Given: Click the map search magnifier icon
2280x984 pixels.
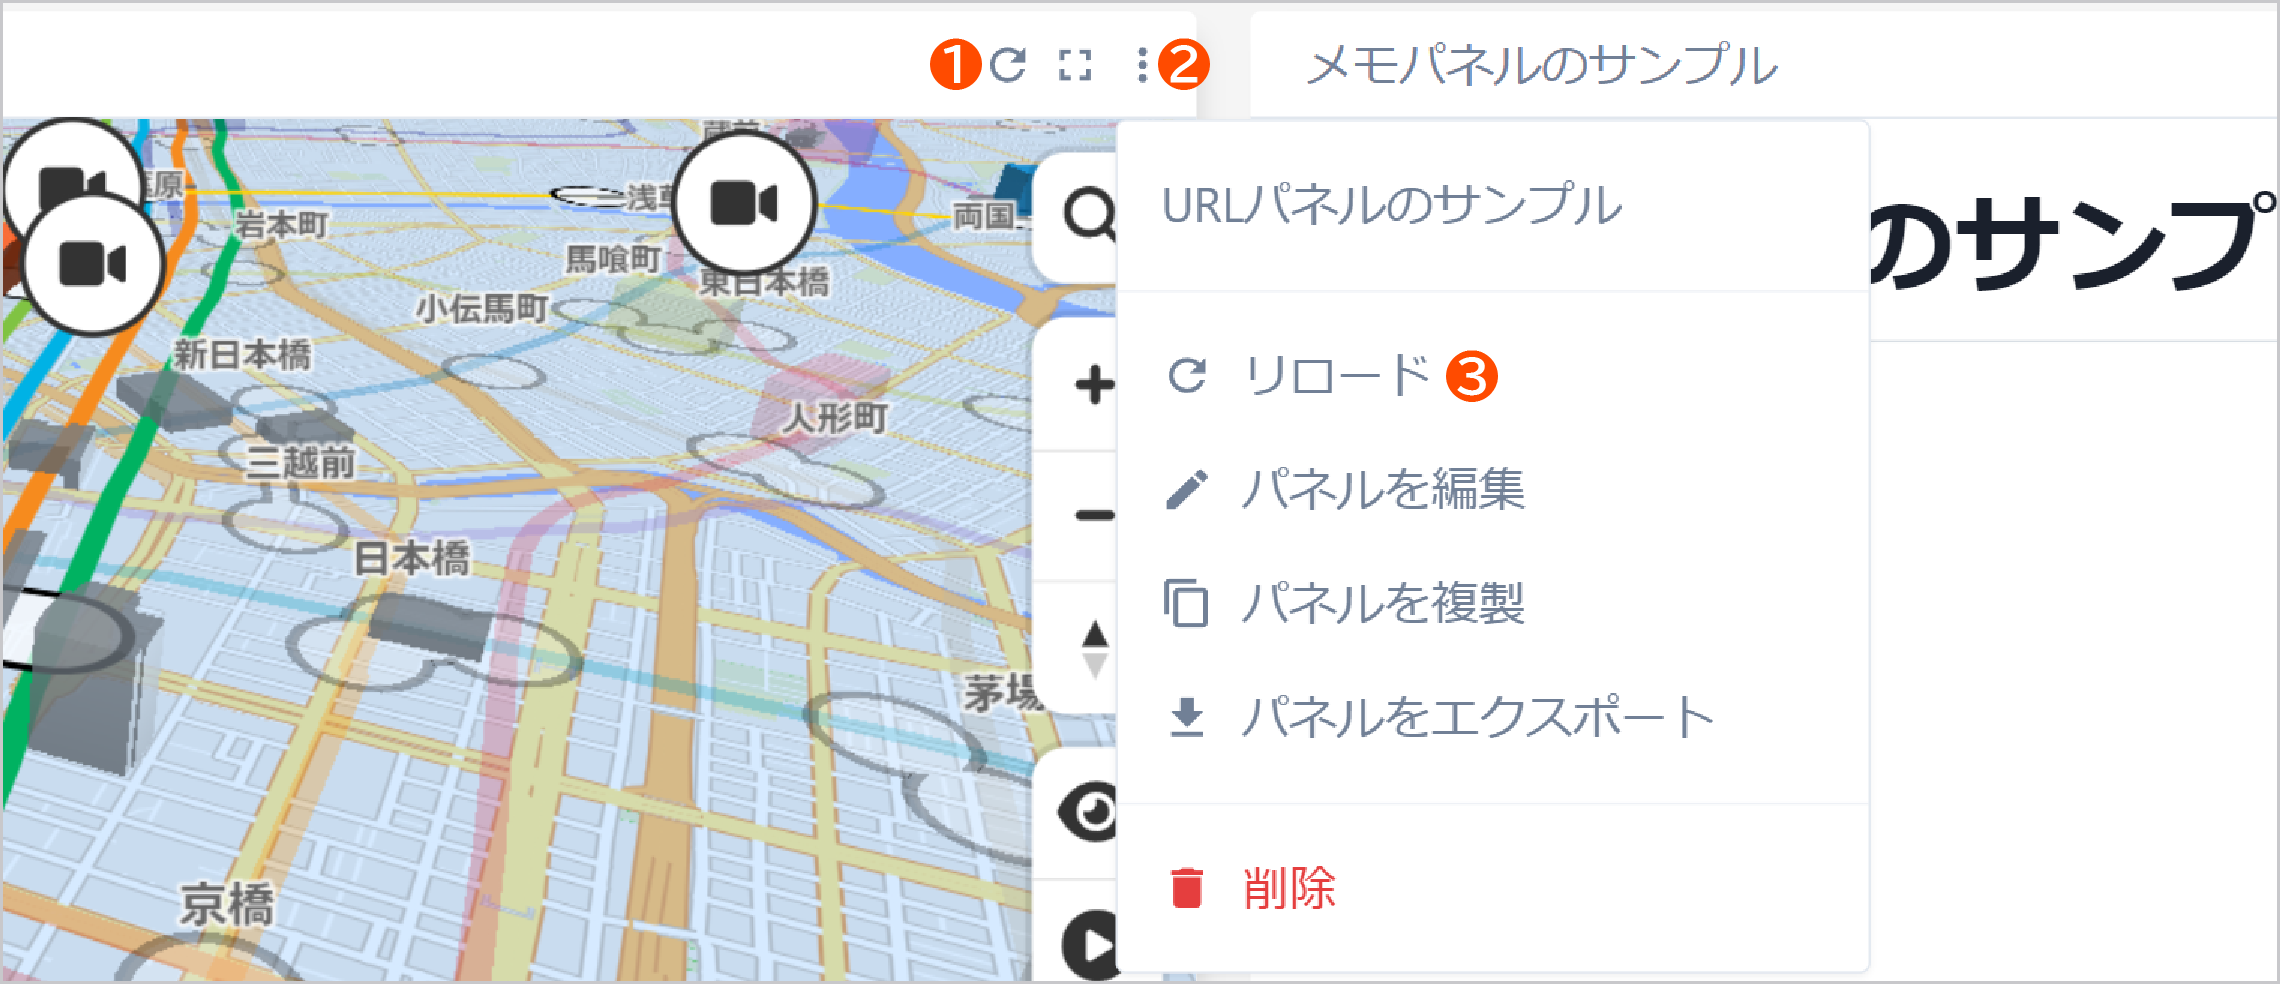Looking at the screenshot, I should click(x=1089, y=214).
